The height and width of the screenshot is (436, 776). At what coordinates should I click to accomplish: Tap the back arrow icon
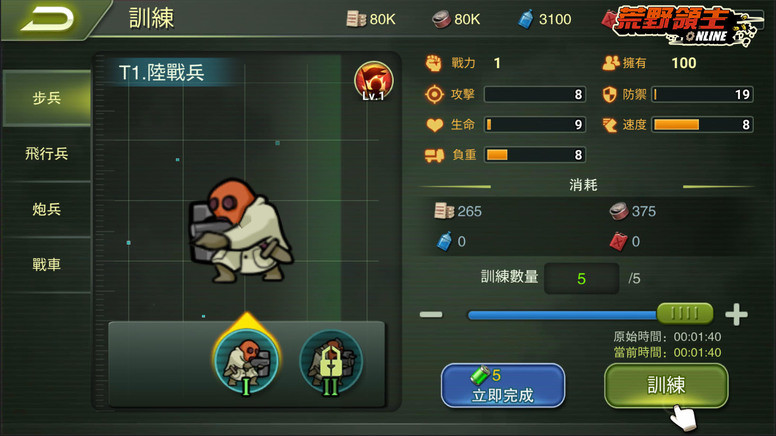click(47, 19)
